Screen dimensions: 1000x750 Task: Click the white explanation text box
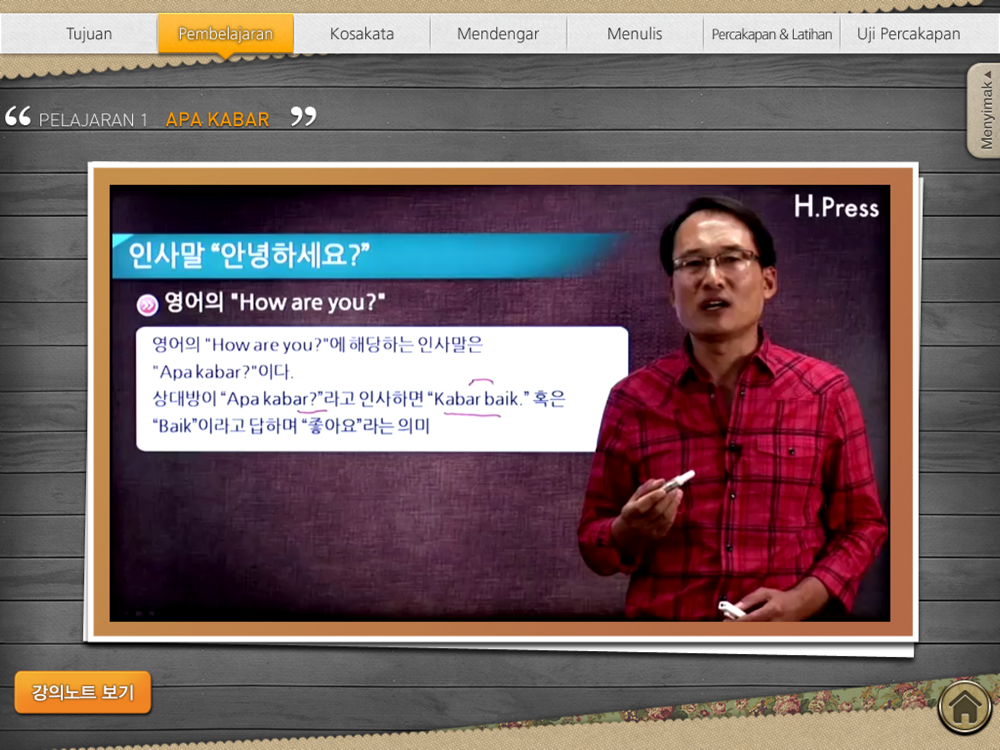coord(382,389)
